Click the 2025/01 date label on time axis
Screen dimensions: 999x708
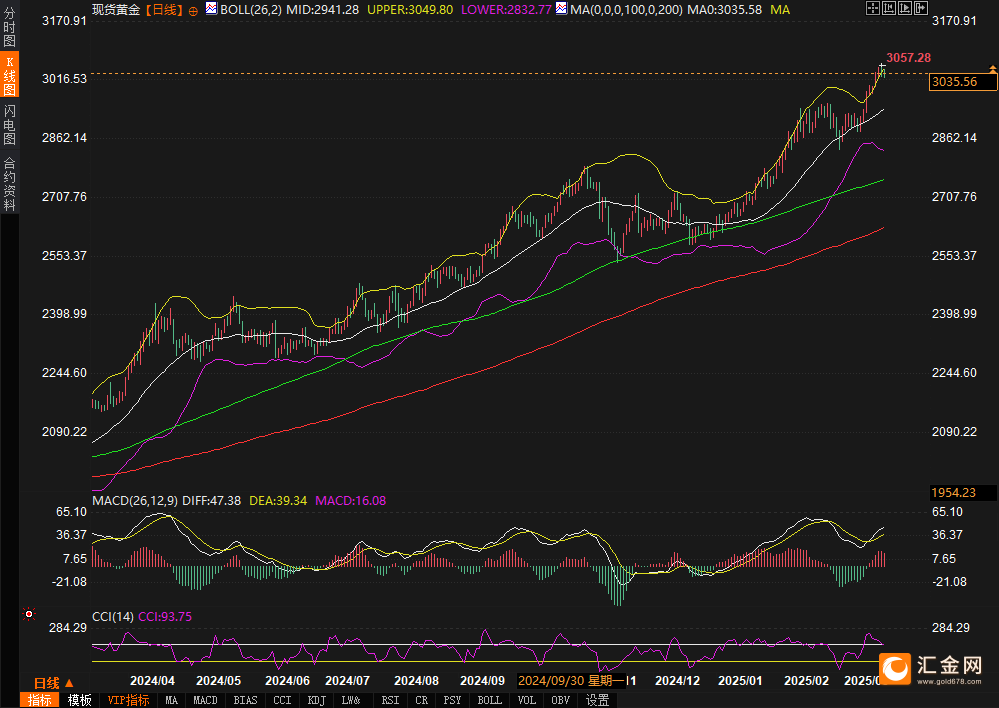click(740, 681)
